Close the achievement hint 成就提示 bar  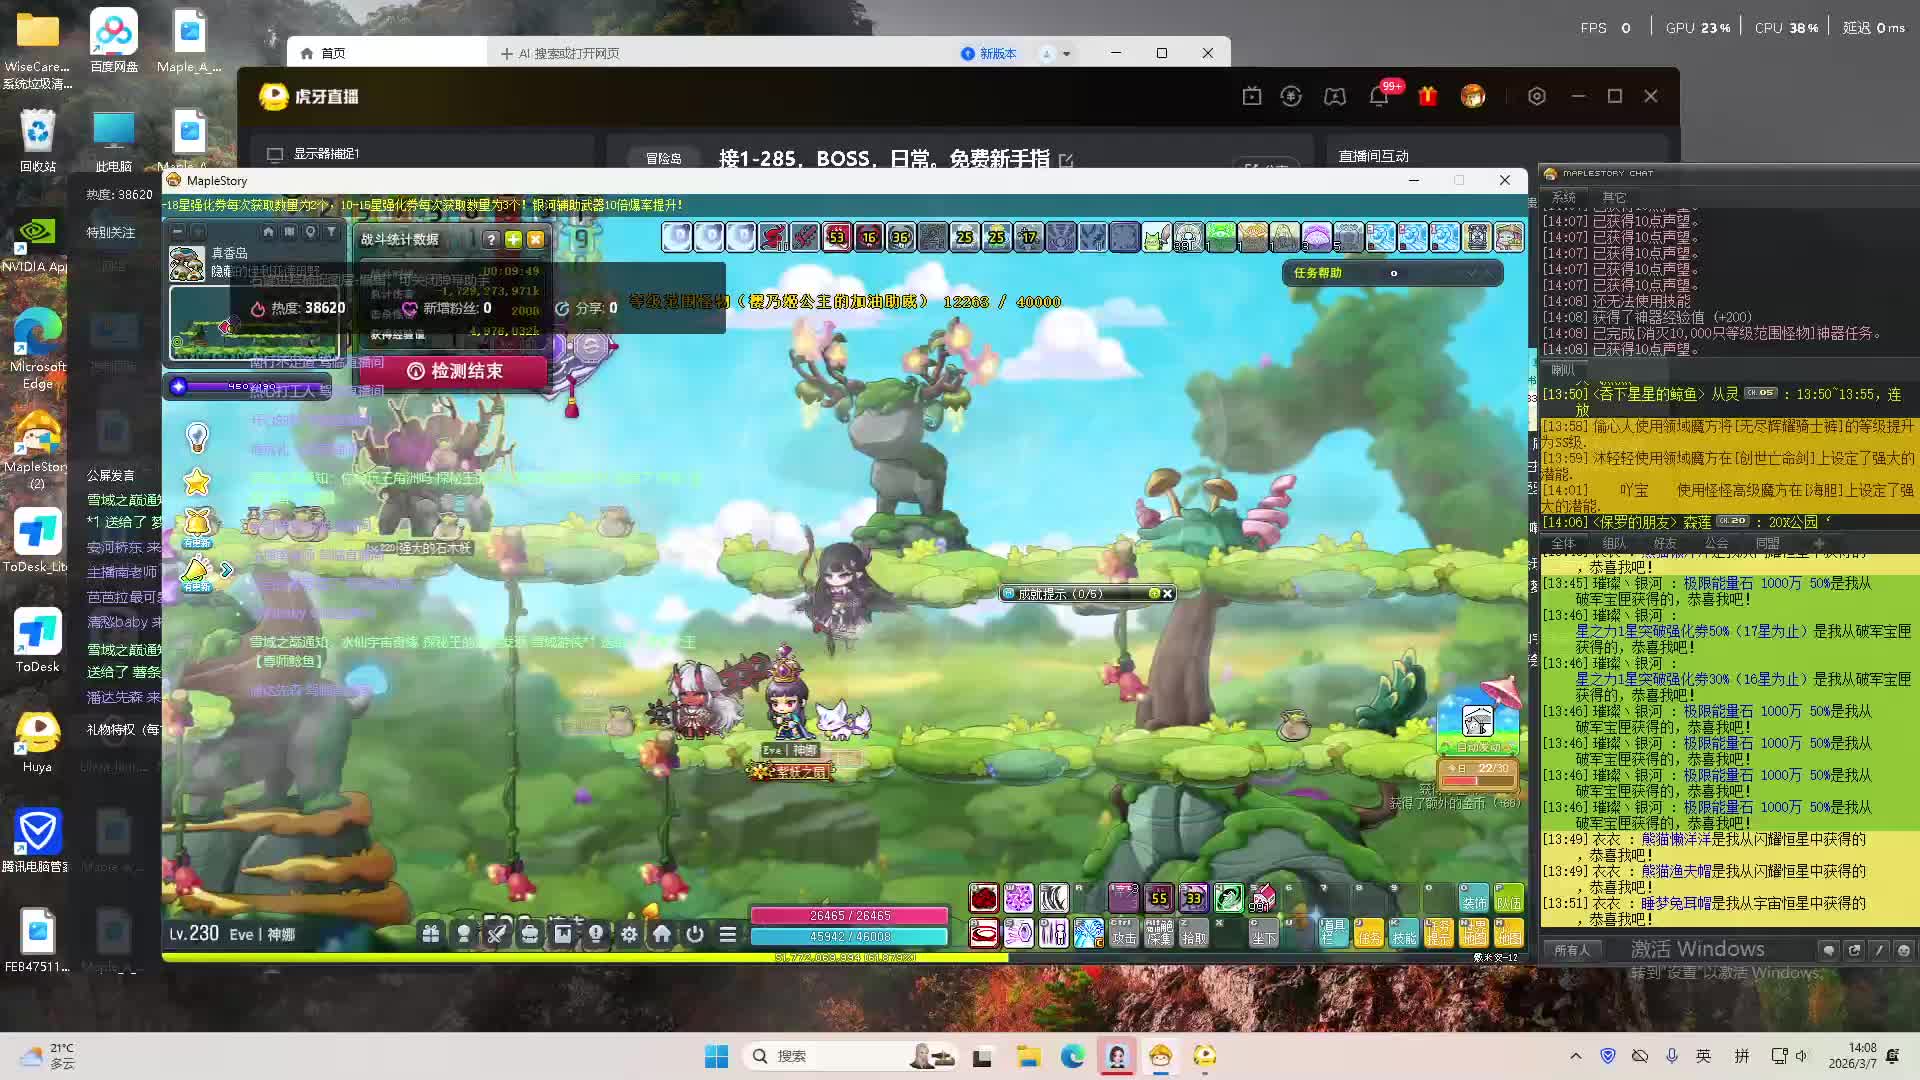[x=1167, y=594]
